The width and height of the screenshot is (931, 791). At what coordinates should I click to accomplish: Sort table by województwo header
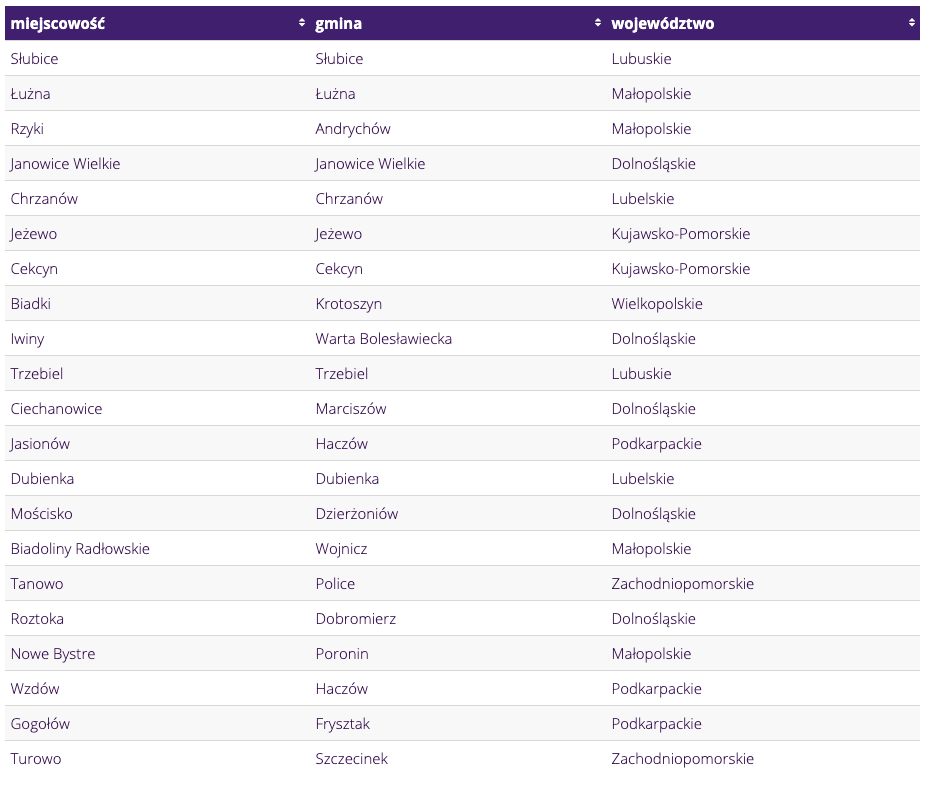(663, 23)
